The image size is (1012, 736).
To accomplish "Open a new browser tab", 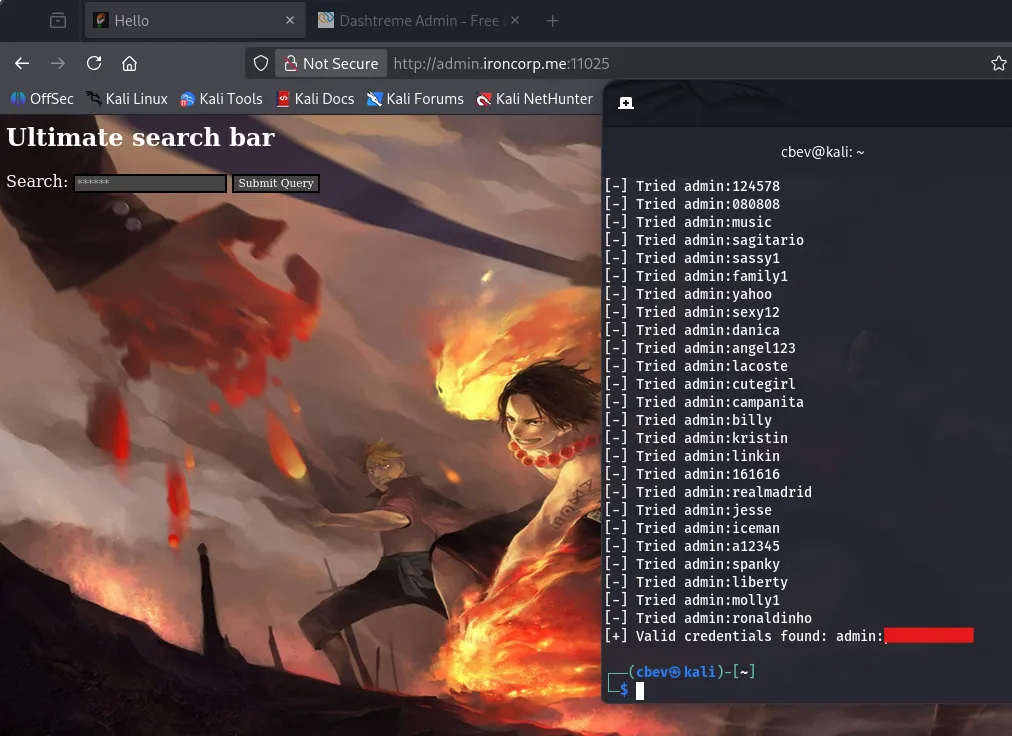I will coord(552,20).
